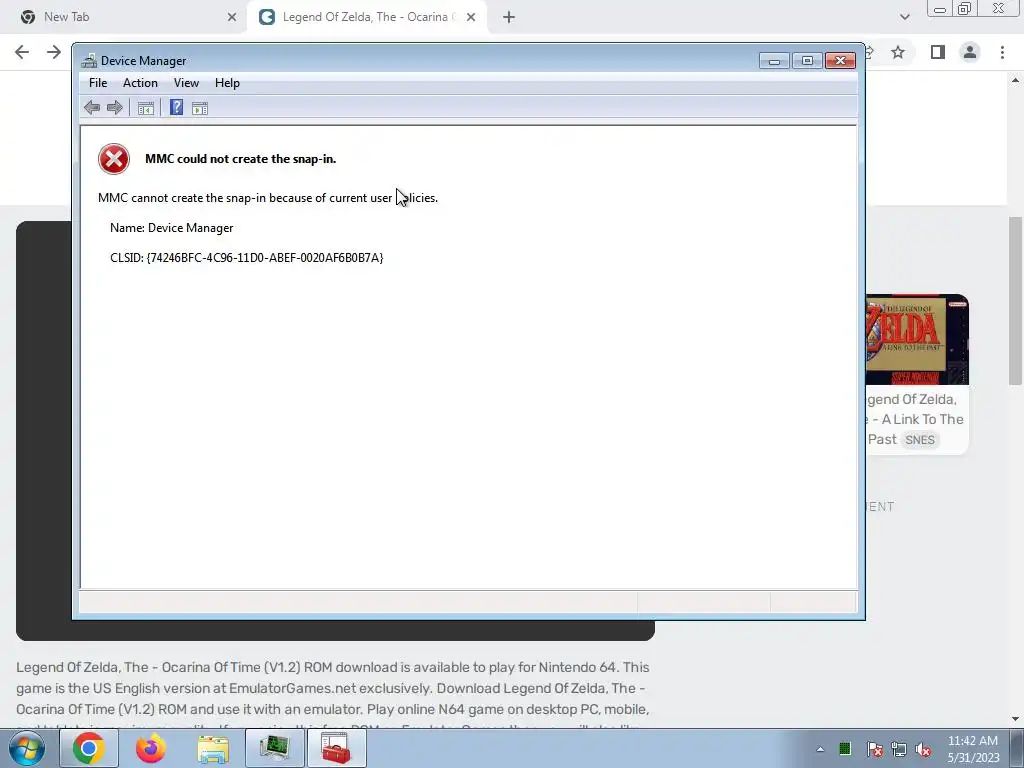Click the red toolbox taskbar icon
The height and width of the screenshot is (768, 1024).
[x=335, y=748]
